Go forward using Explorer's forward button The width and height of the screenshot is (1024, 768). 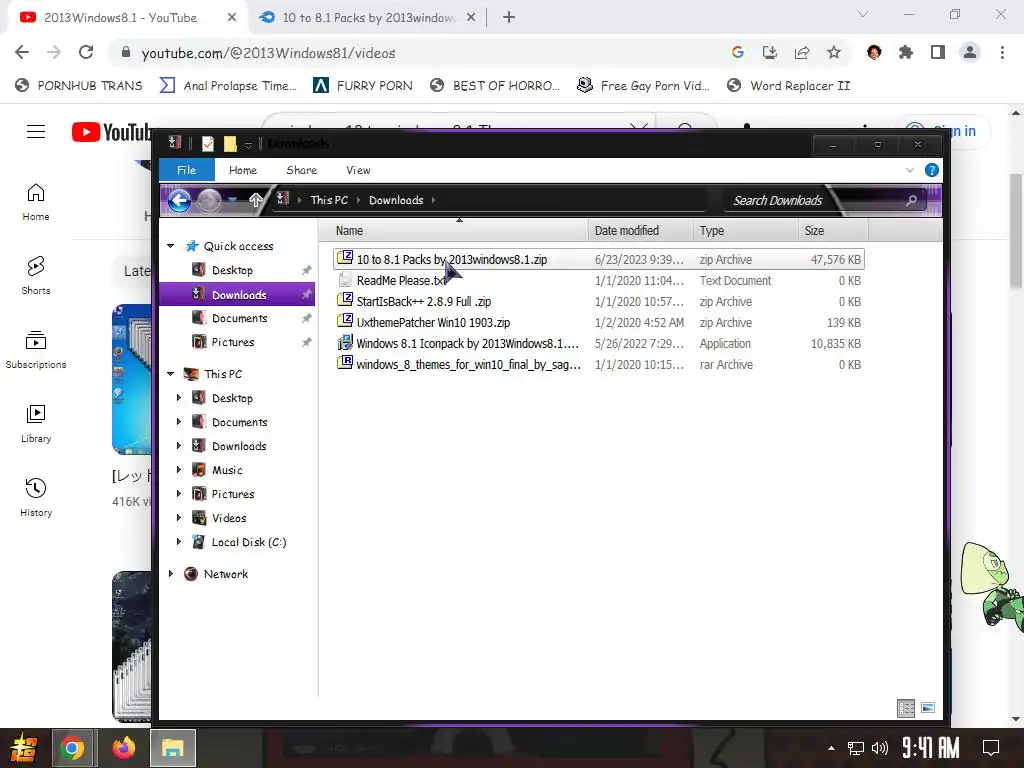209,200
